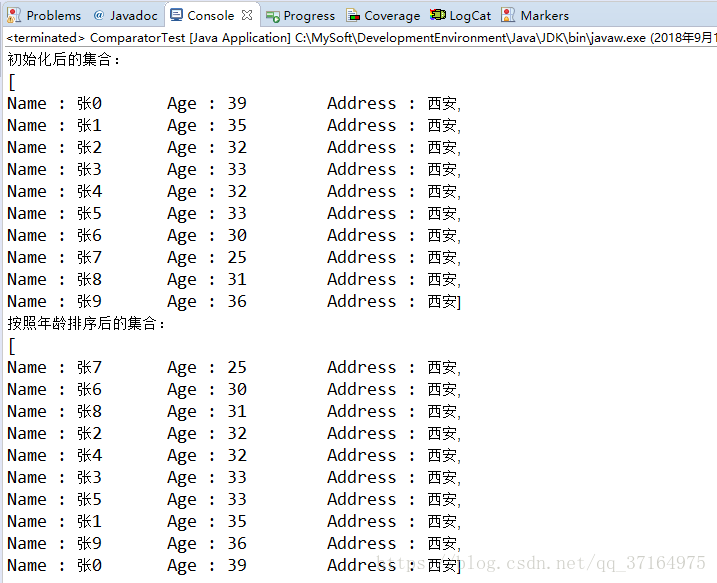Screen dimensions: 717x583
Task: Click the terminated ComparatorTest launch description
Action: pyautogui.click(x=359, y=37)
